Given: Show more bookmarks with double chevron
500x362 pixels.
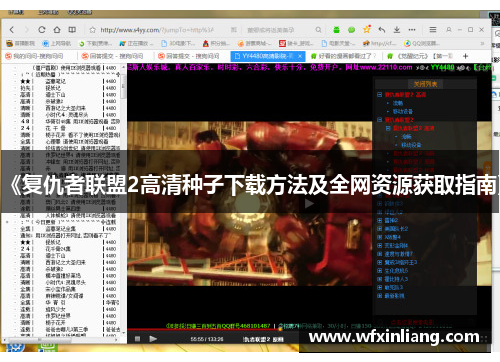Looking at the screenshot, I should click(x=482, y=43).
